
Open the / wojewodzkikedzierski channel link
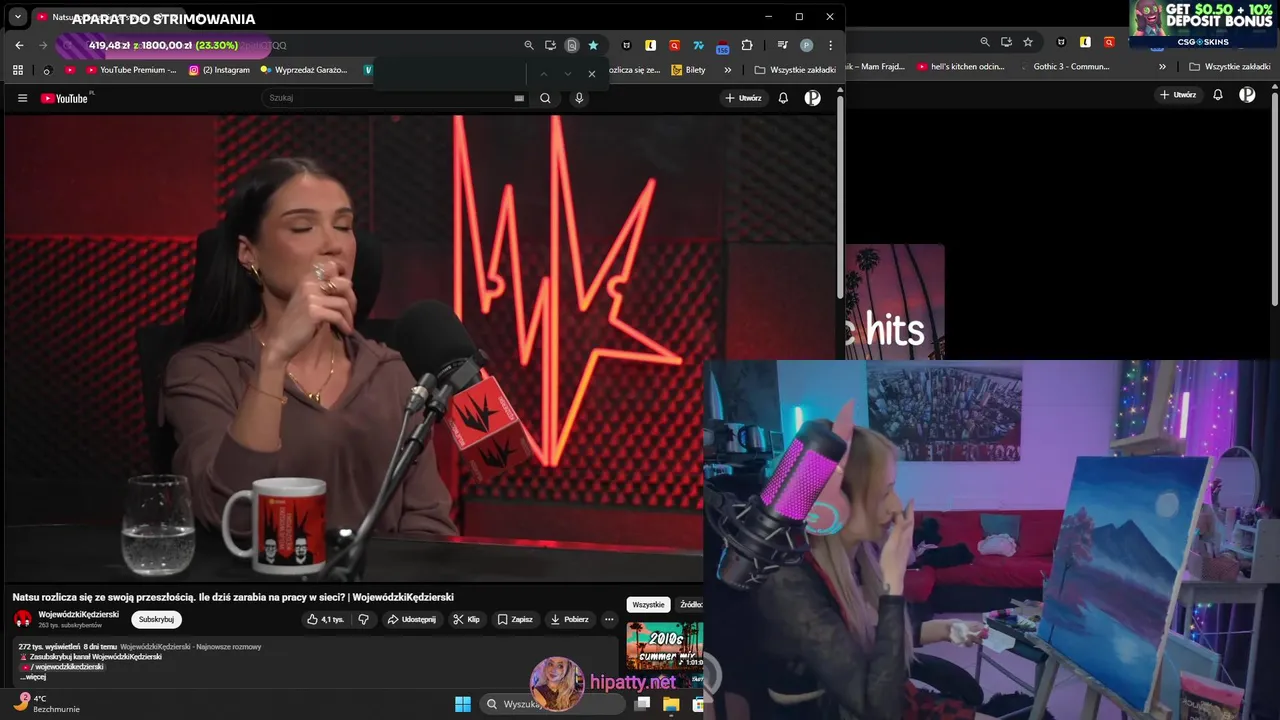(67, 666)
